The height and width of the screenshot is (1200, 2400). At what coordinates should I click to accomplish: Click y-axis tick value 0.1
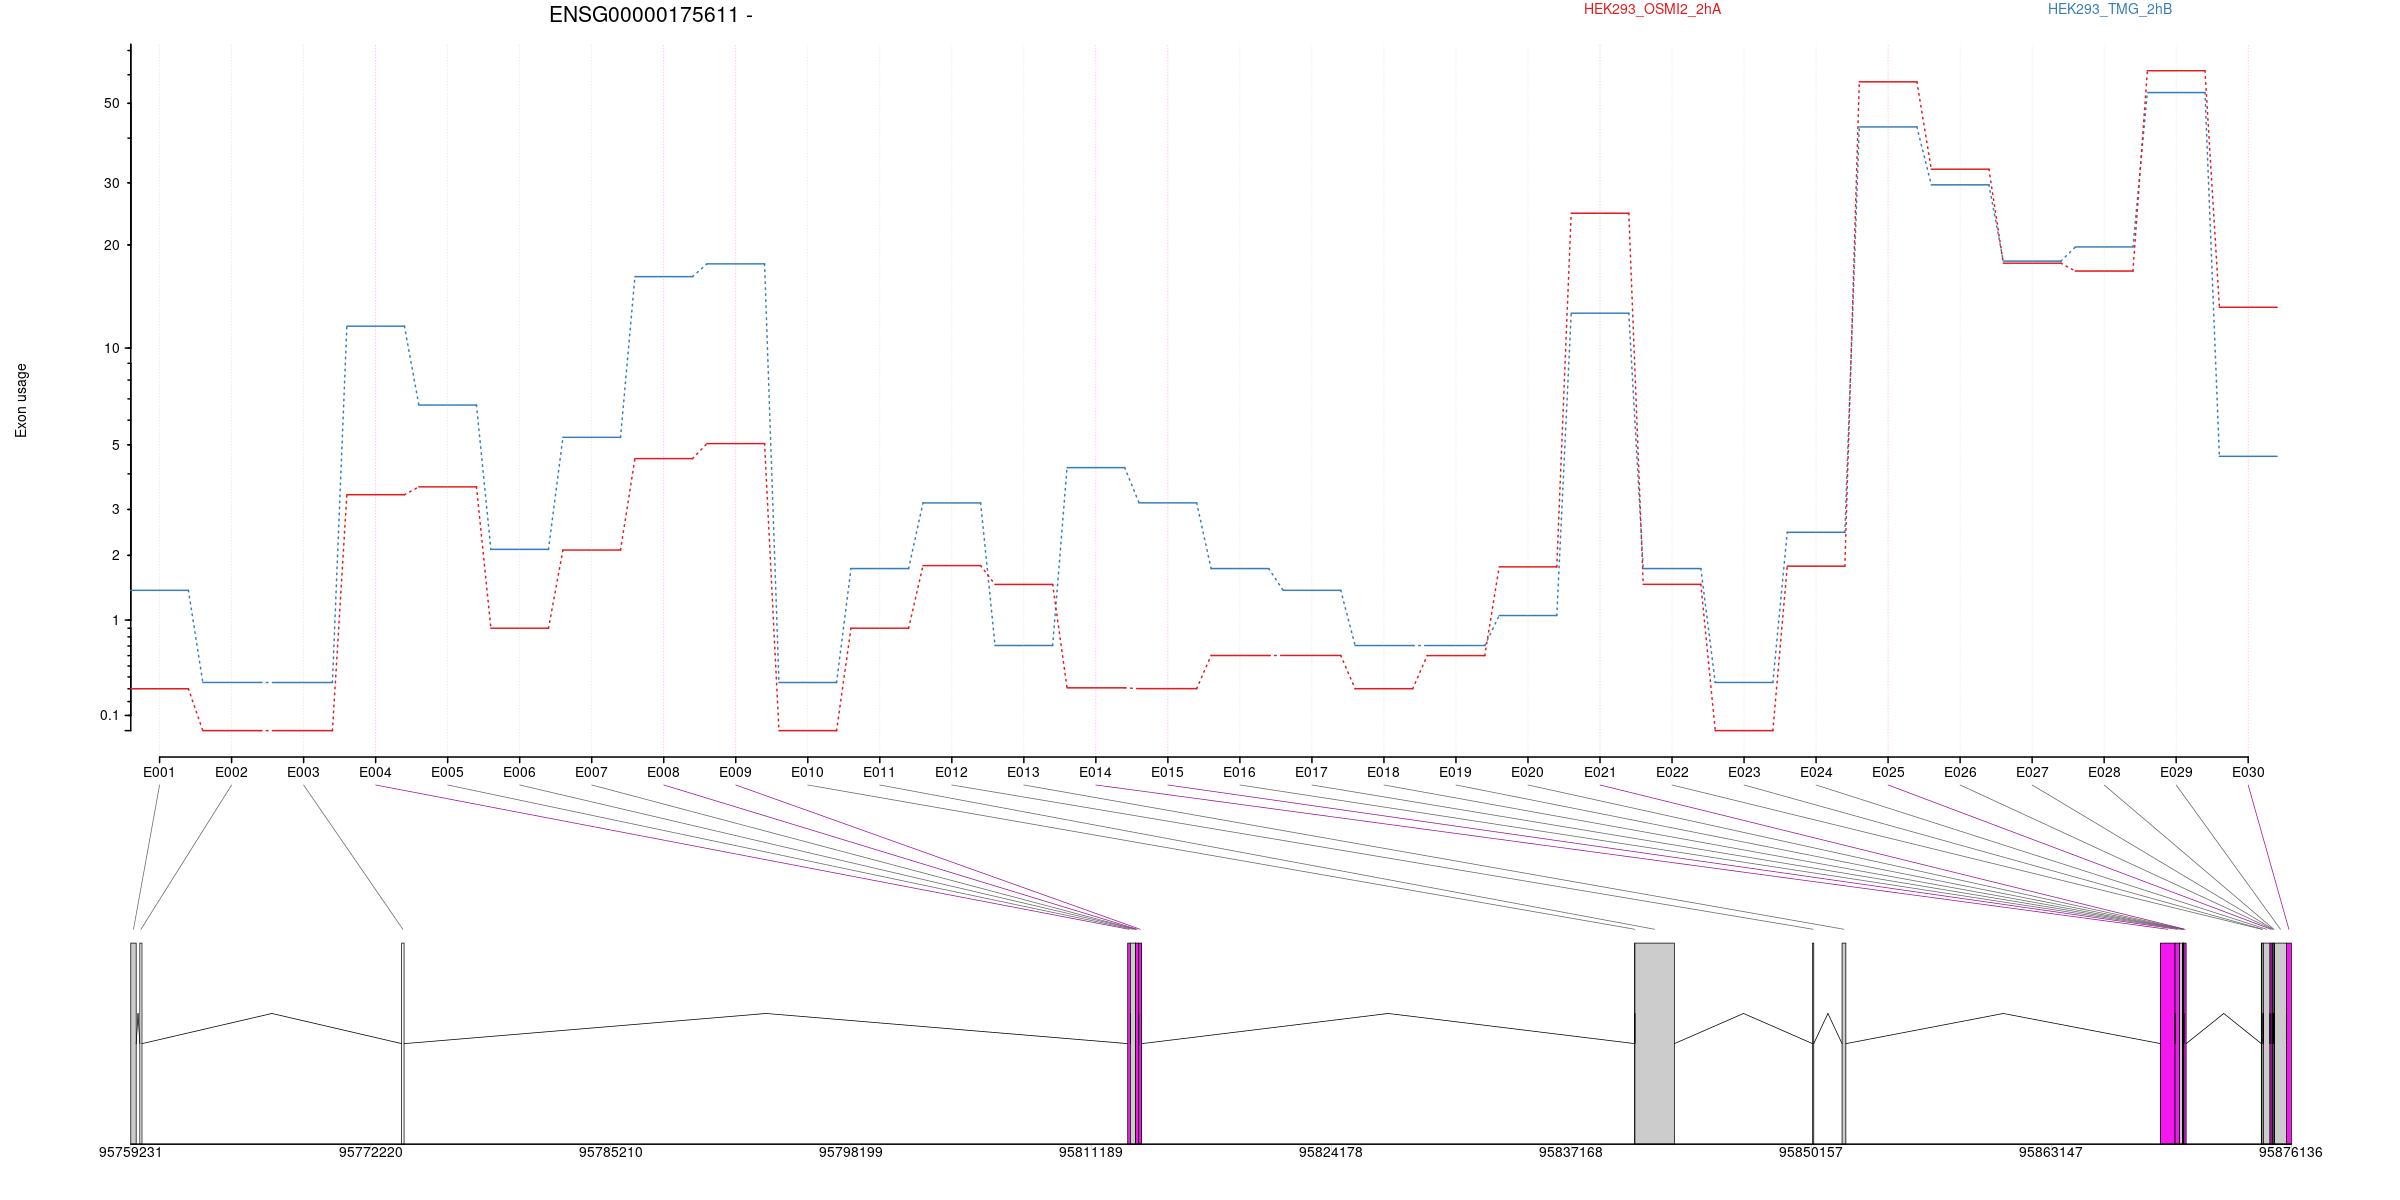(109, 715)
